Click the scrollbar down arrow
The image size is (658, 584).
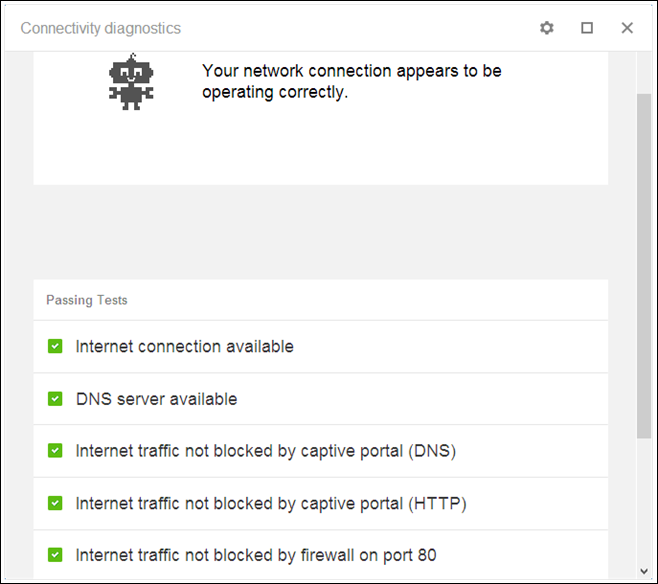click(x=644, y=572)
